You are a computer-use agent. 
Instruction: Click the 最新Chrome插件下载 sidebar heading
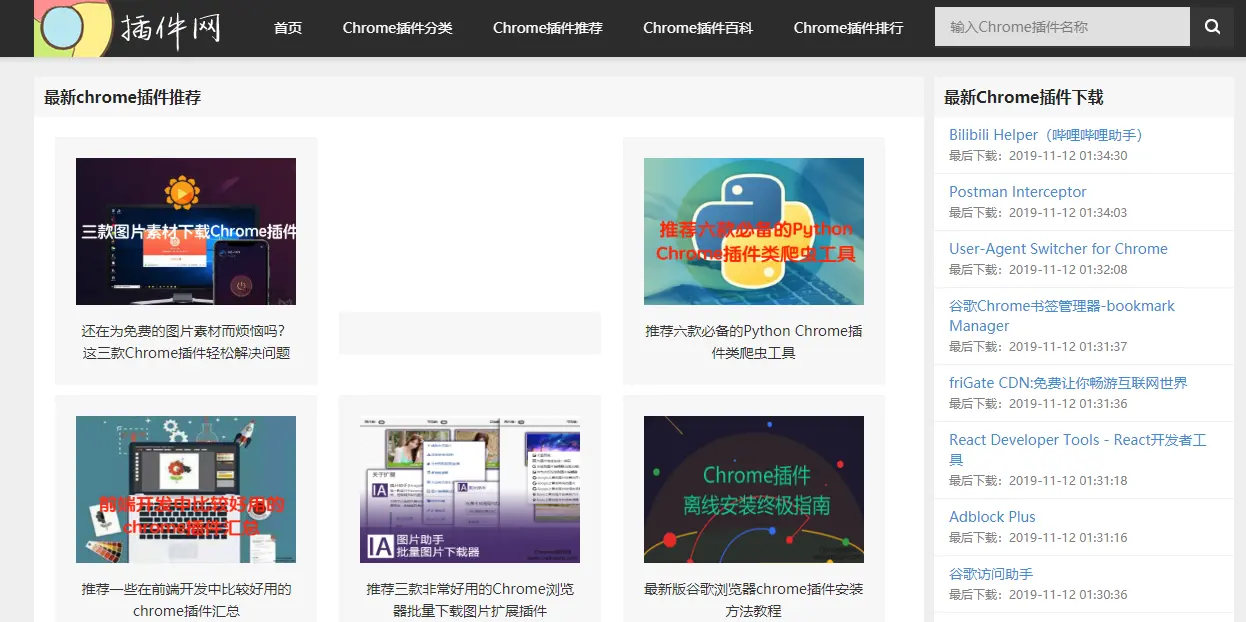pyautogui.click(x=1024, y=97)
